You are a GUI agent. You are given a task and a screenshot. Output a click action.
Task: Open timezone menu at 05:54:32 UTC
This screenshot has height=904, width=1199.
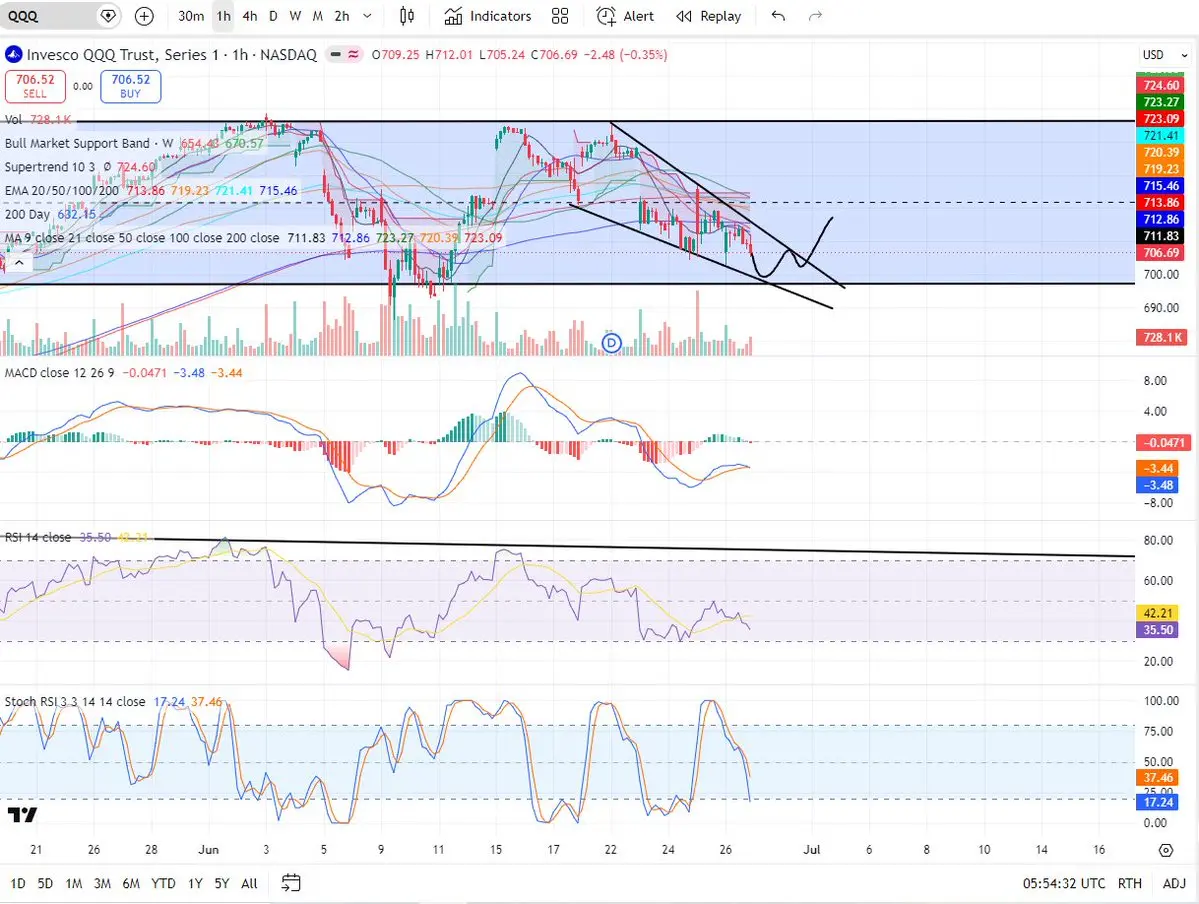click(1064, 883)
